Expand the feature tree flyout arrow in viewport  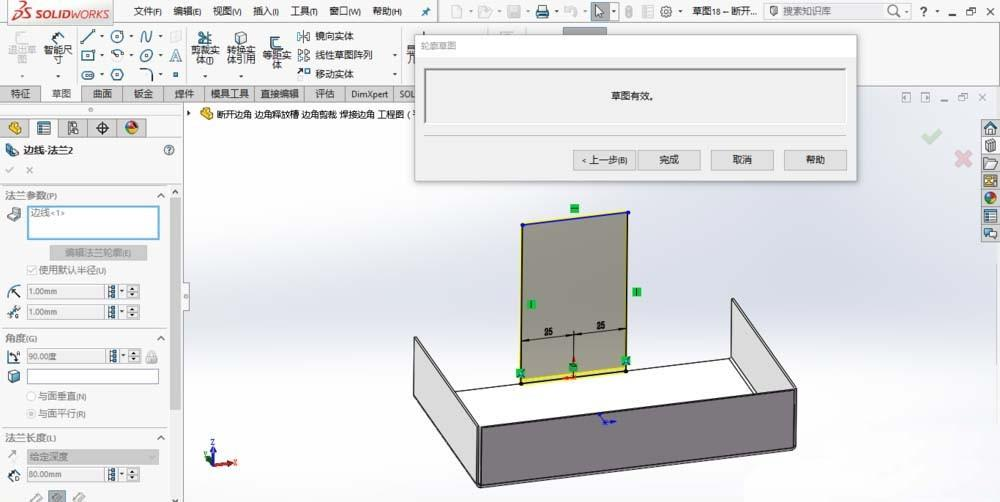point(189,114)
